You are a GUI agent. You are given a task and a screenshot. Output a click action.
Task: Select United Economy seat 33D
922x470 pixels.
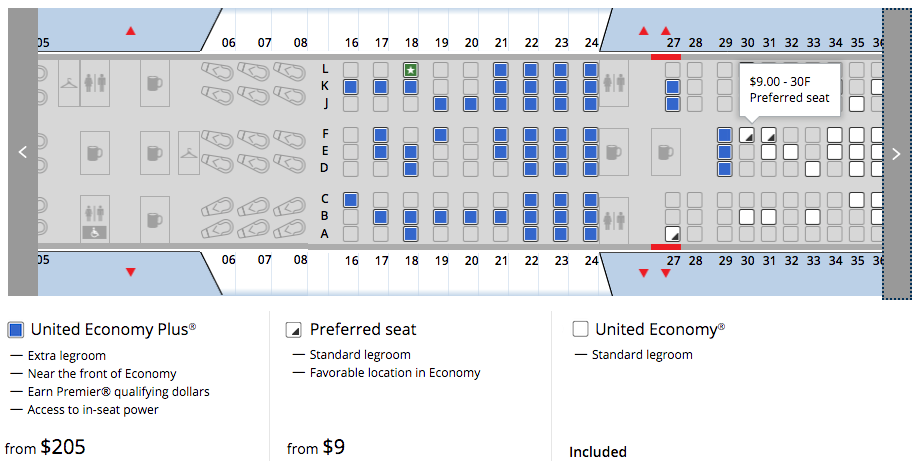(812, 168)
